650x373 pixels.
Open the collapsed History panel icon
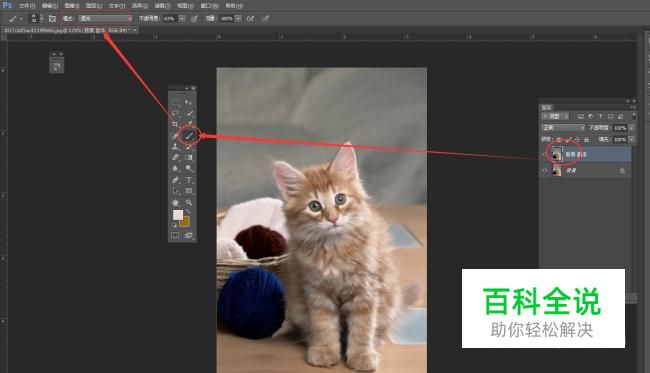coord(57,66)
